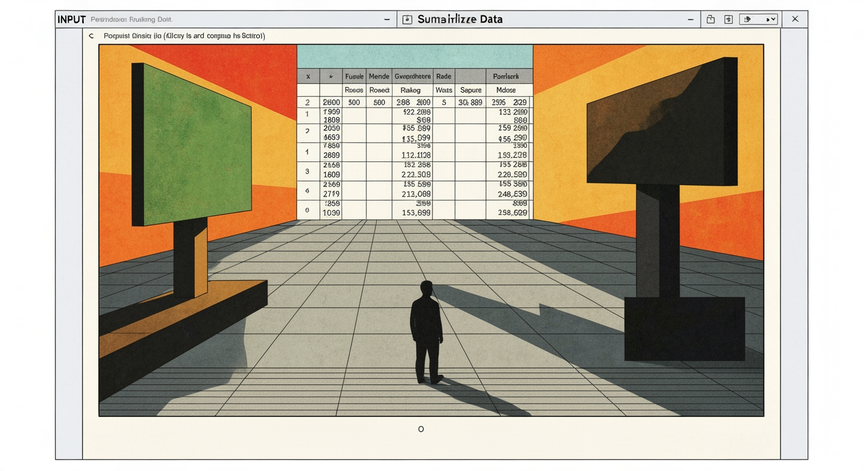Click the cell value 112.1108
The height and width of the screenshot is (471, 864).
point(416,155)
